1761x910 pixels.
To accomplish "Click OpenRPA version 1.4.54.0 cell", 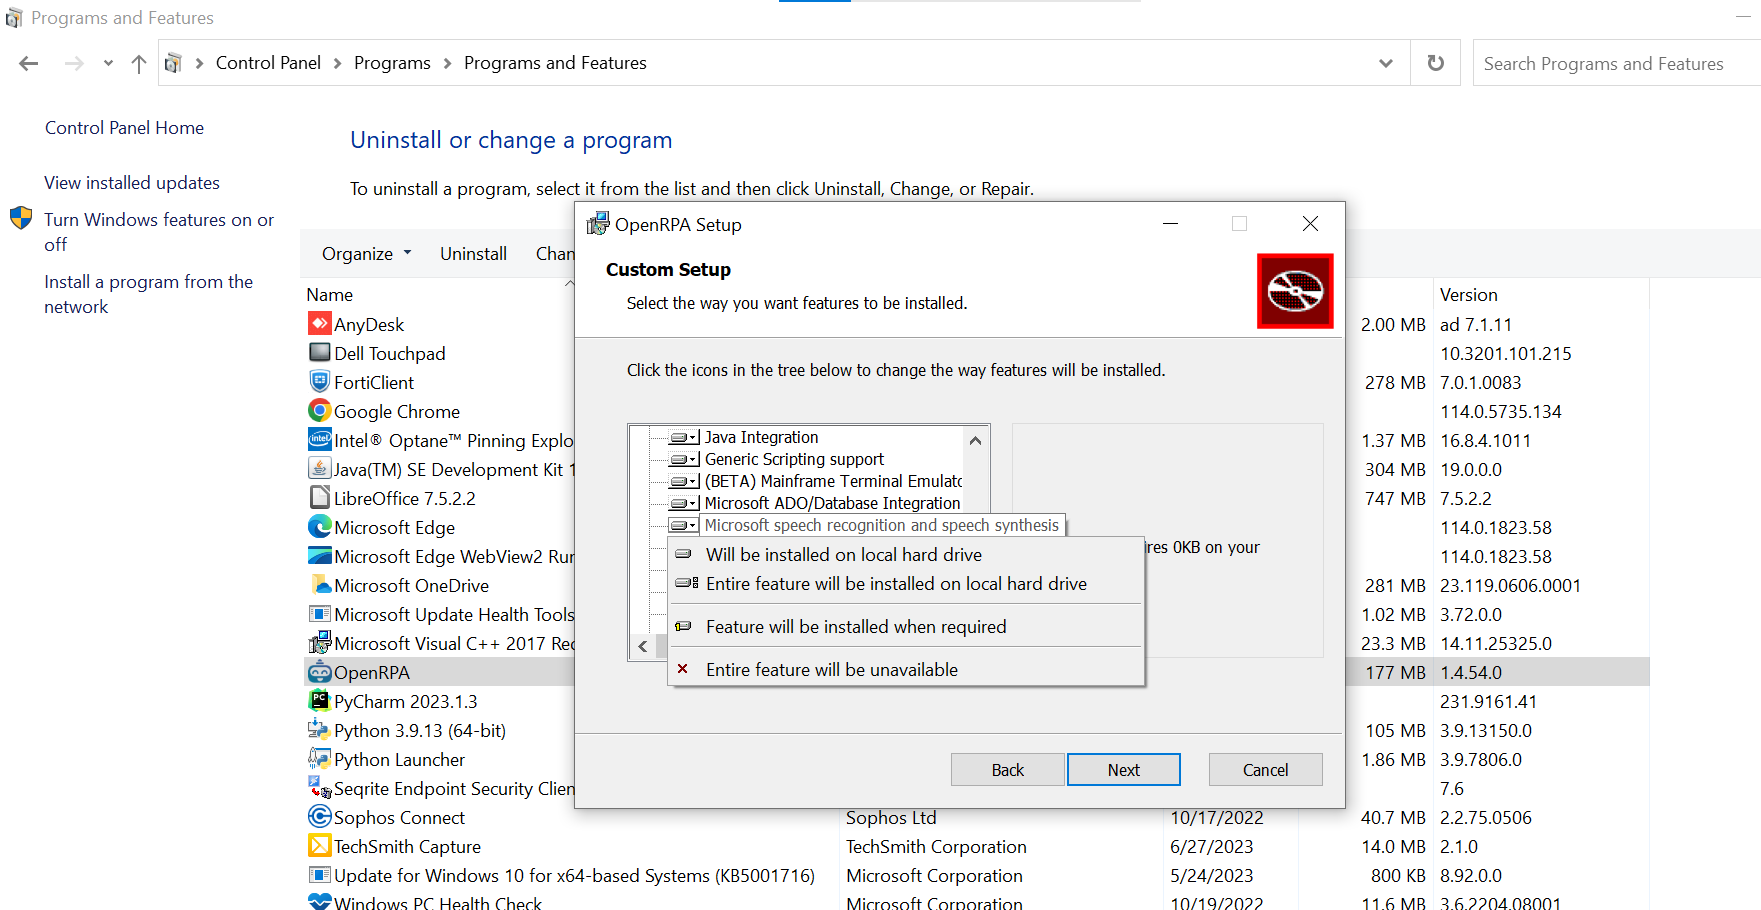I will coord(1470,672).
